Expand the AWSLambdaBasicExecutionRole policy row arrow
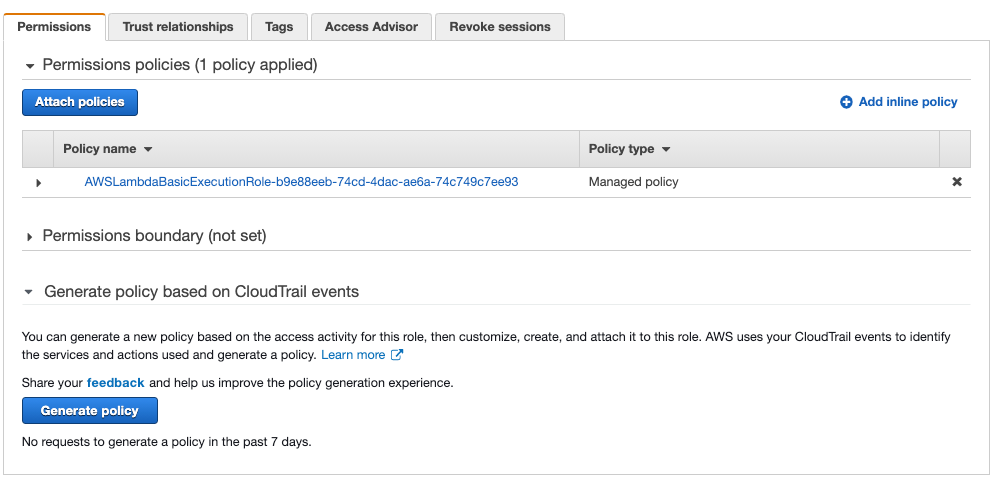This screenshot has height=499, width=1003. 39,183
